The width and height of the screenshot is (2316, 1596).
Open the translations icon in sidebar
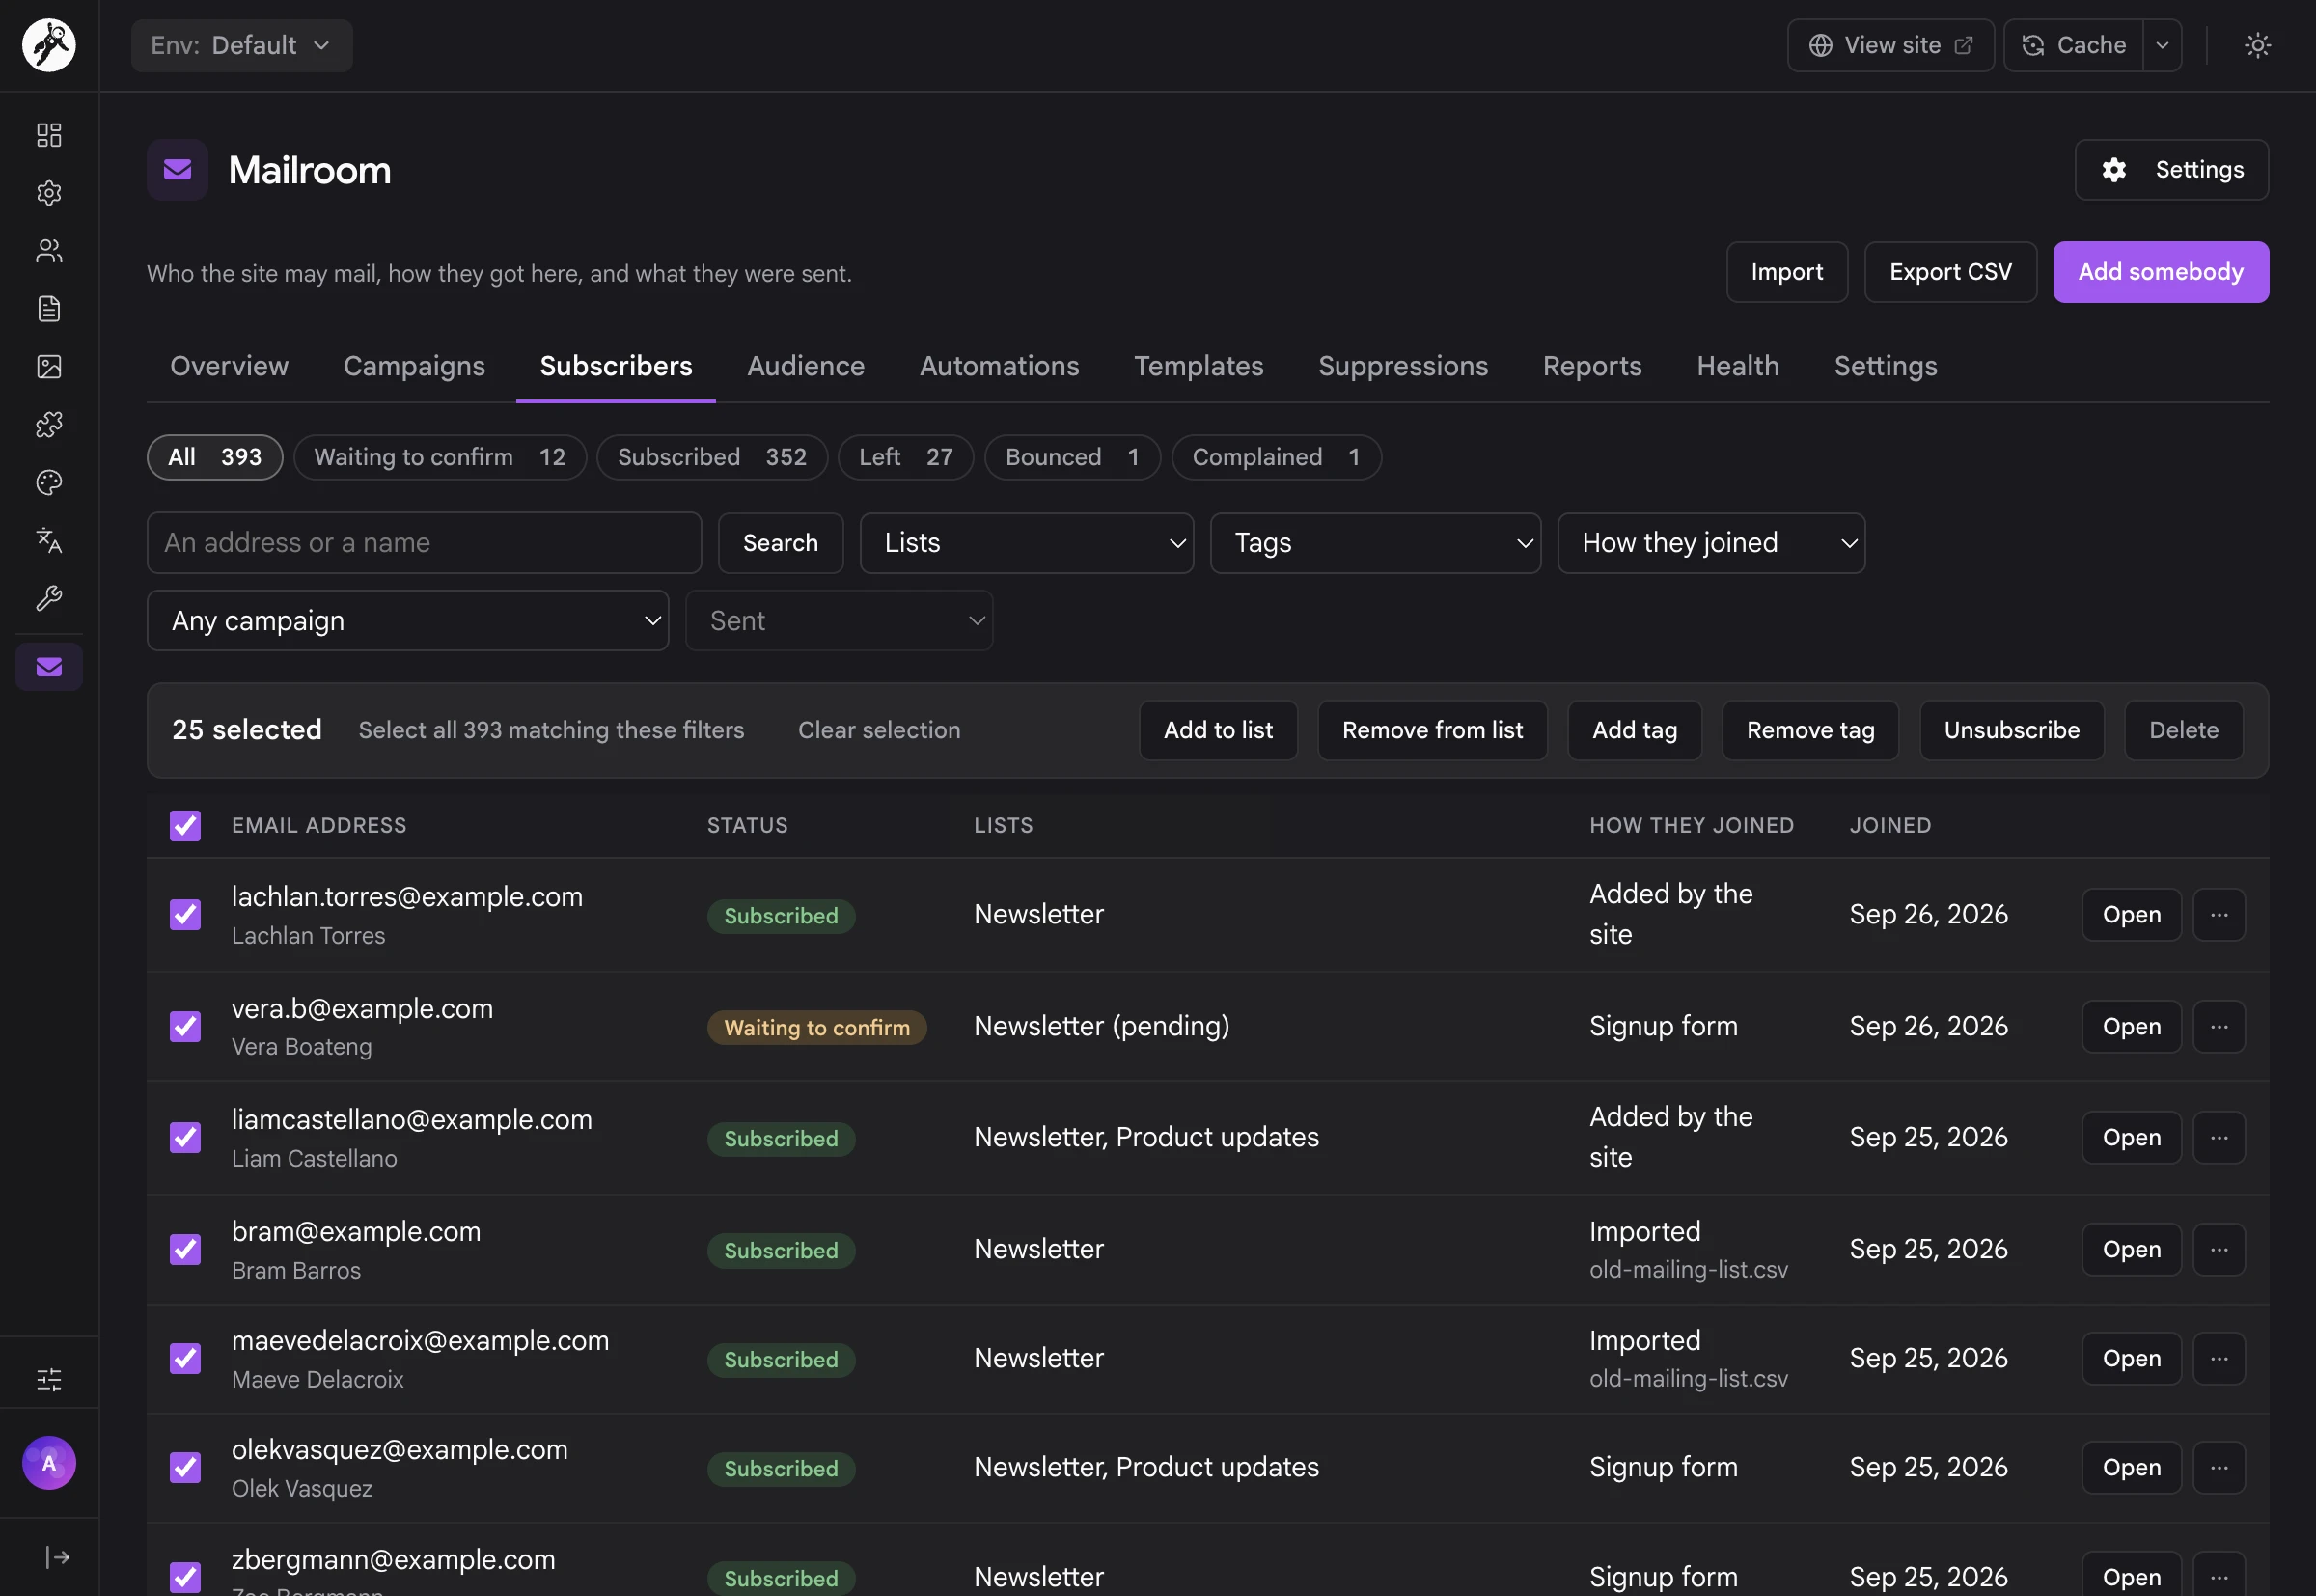49,541
